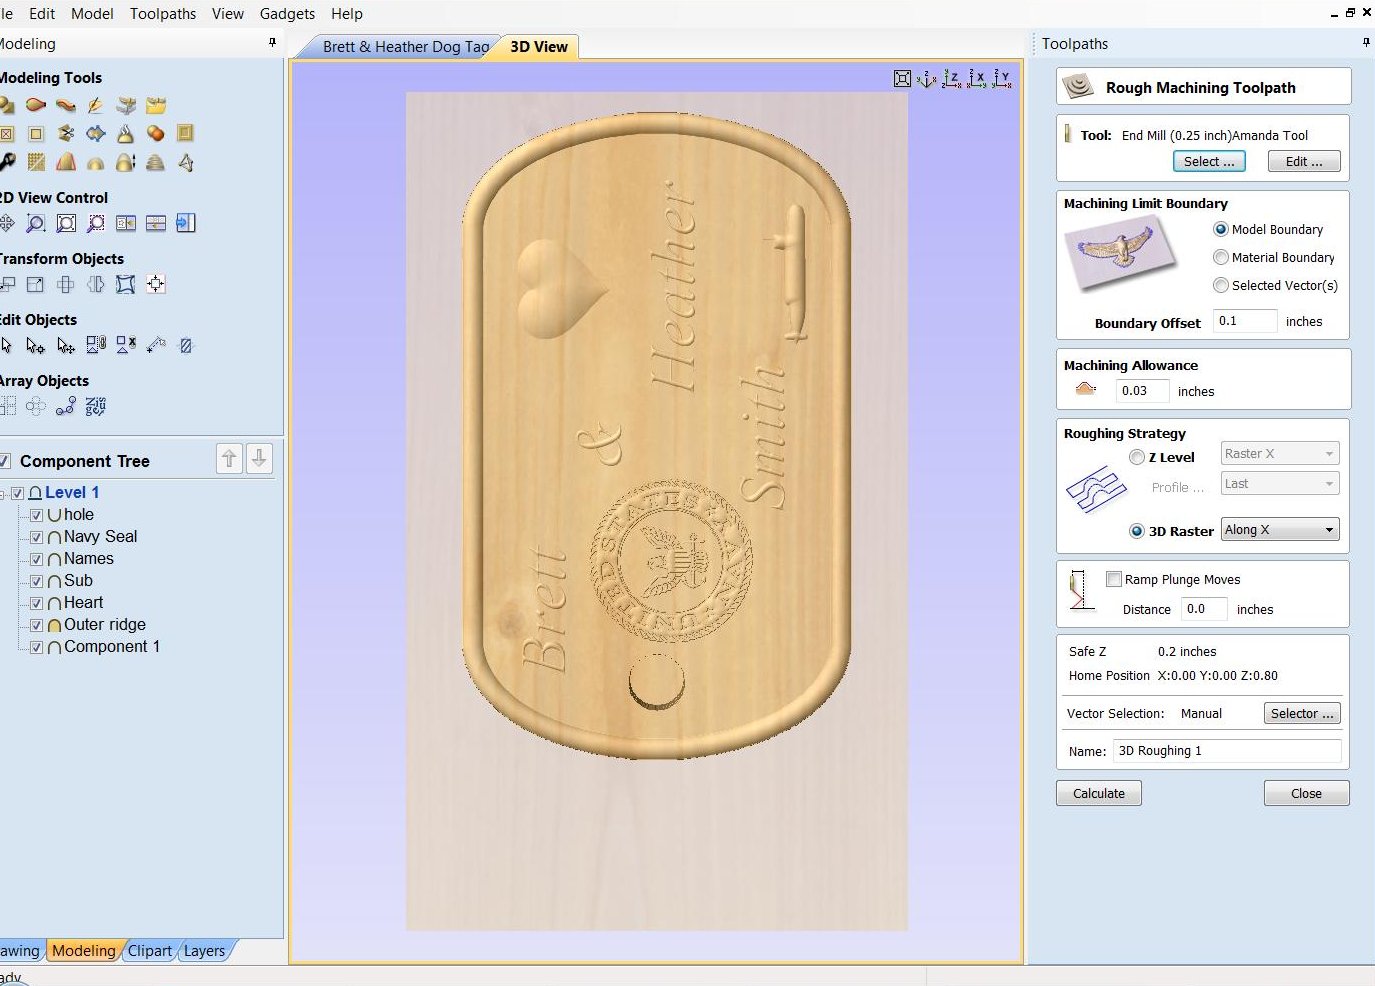Screen dimensions: 1375x986
Task: Toggle visibility checkbox for hole component
Action: point(37,515)
